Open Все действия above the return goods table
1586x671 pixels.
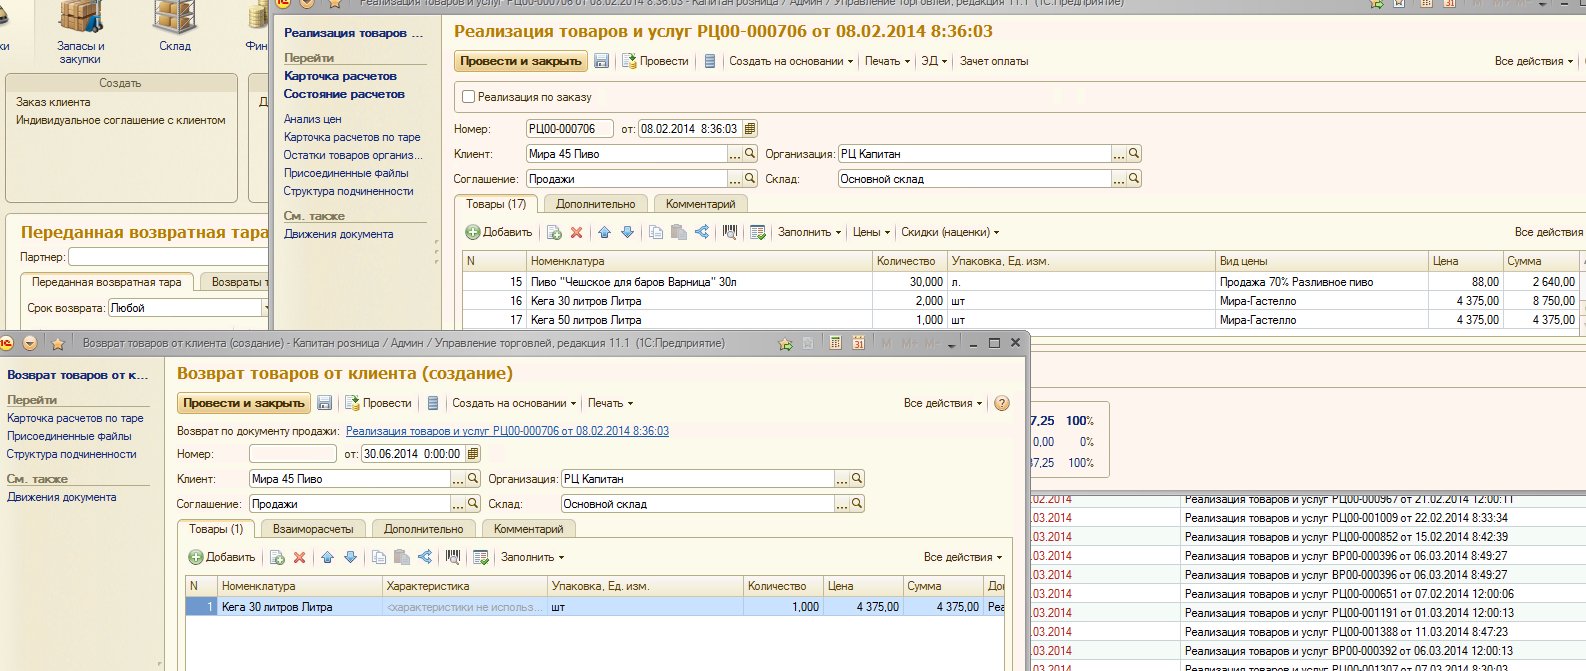[962, 557]
